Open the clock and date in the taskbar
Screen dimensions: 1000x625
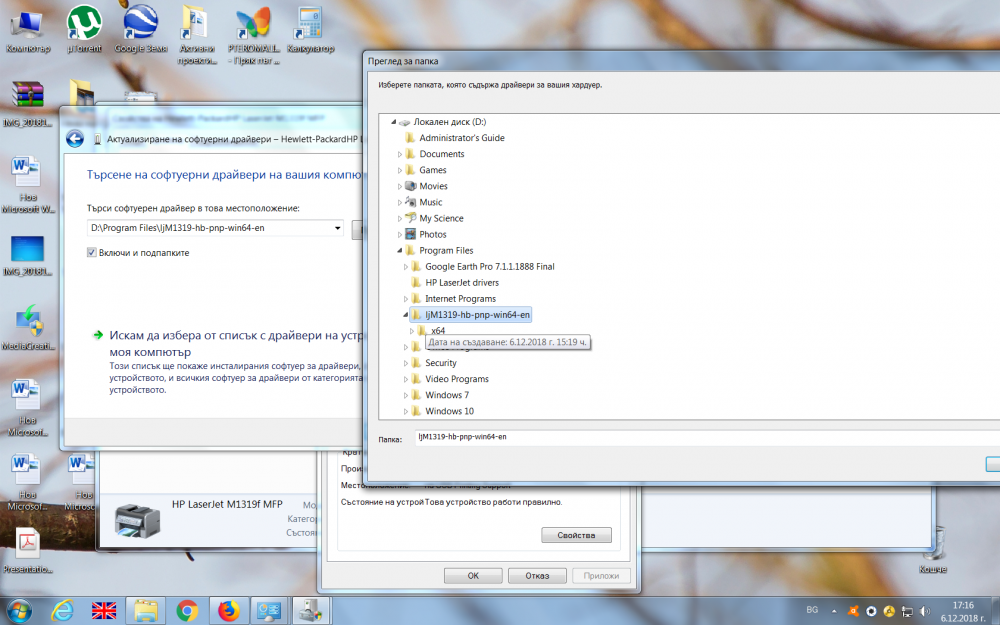[963, 611]
